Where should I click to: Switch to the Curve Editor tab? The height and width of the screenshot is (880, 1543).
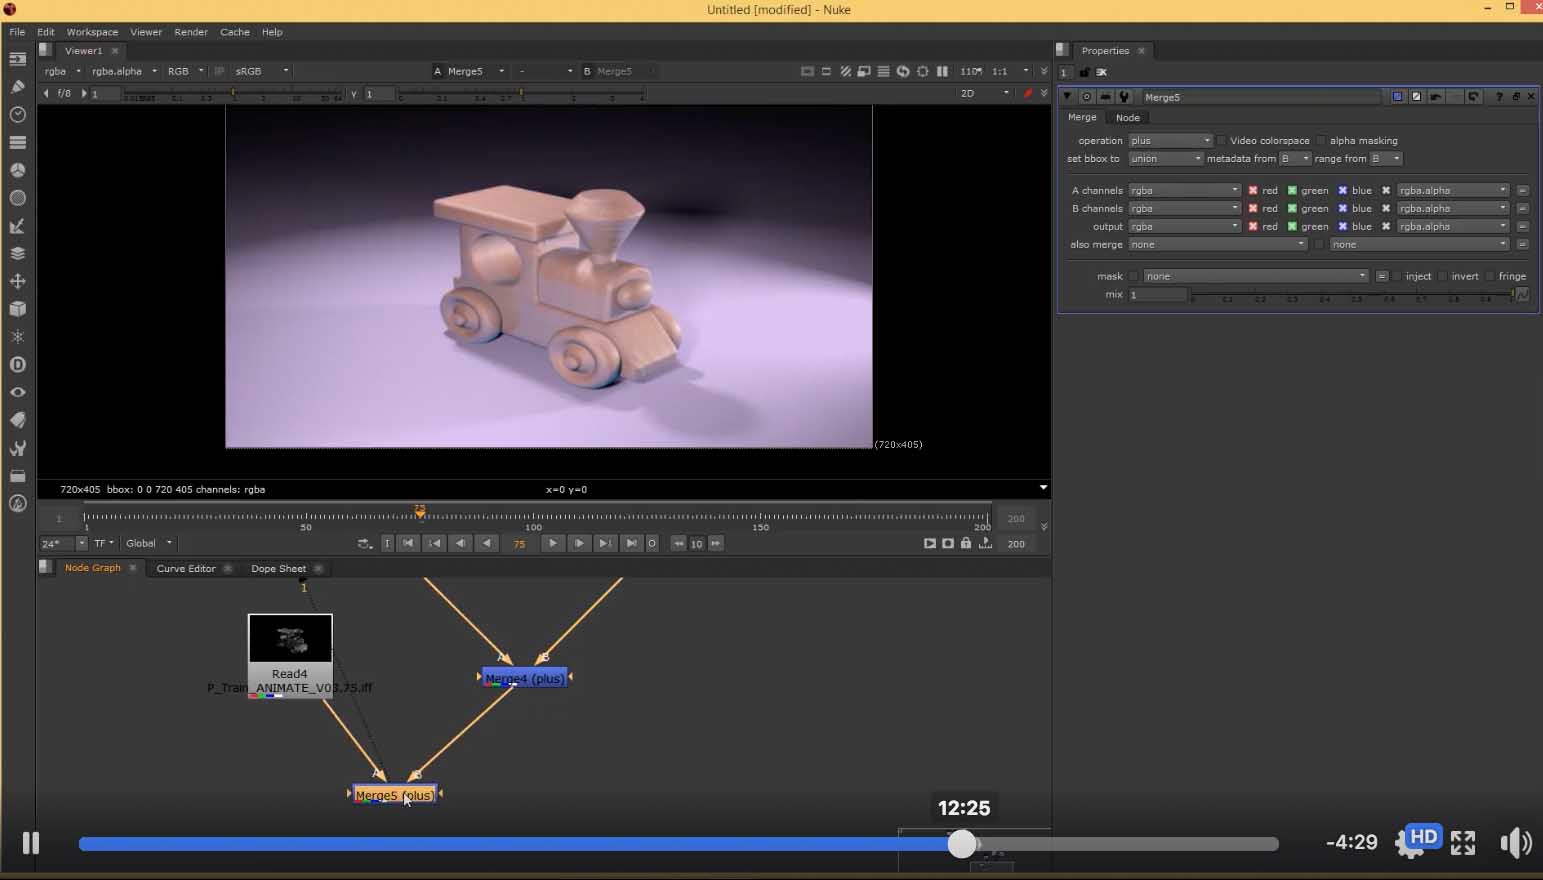click(x=186, y=568)
